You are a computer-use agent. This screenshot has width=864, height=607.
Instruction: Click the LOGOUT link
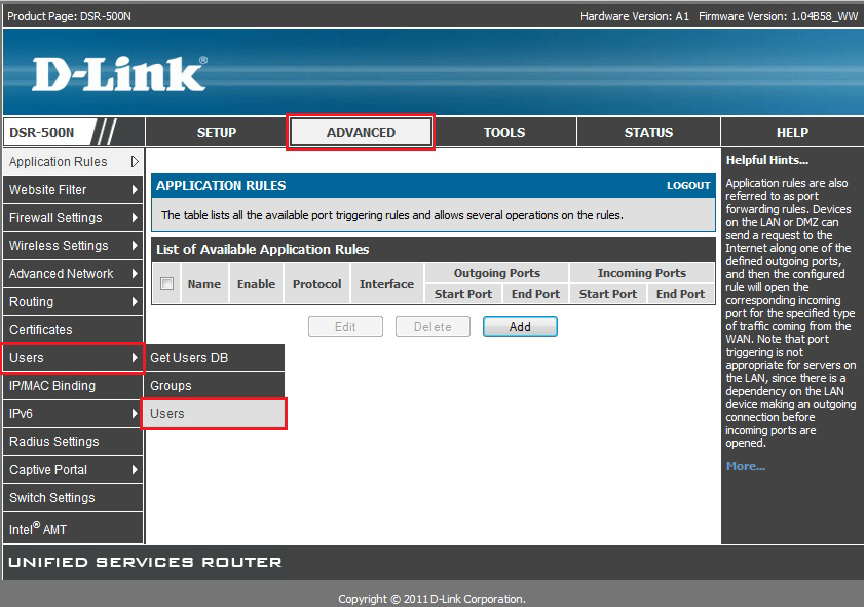pyautogui.click(x=689, y=186)
